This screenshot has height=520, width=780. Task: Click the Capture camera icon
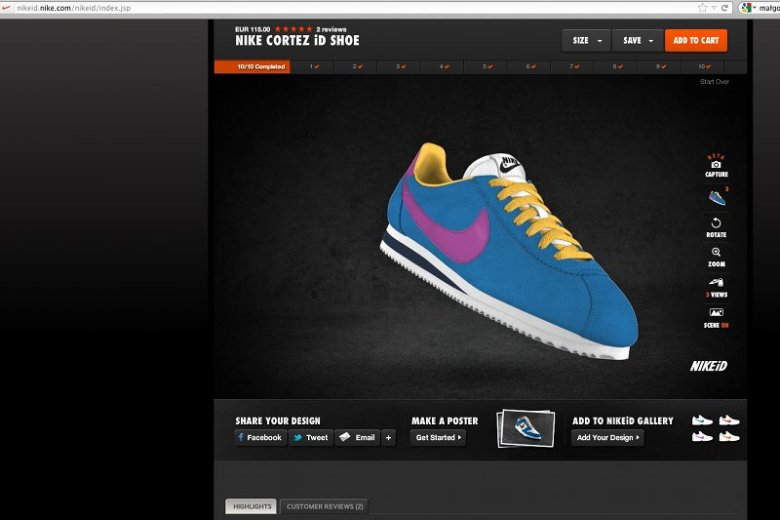coord(716,165)
